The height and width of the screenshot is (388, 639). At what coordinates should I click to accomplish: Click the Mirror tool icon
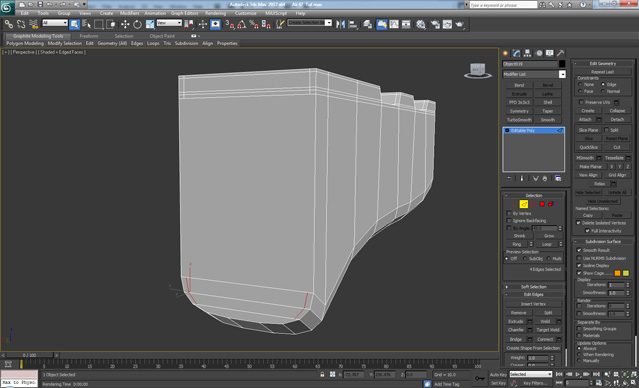pyautogui.click(x=340, y=24)
